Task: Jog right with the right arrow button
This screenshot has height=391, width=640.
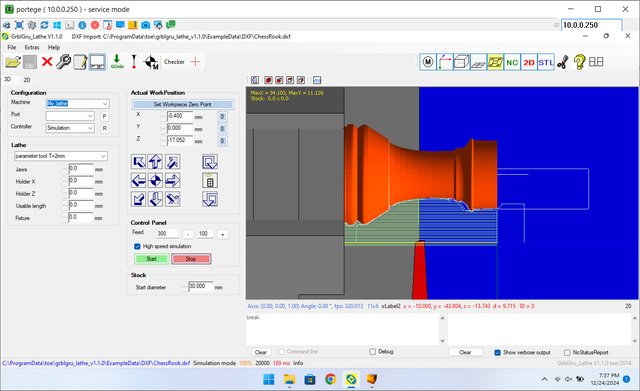Action: [x=173, y=180]
